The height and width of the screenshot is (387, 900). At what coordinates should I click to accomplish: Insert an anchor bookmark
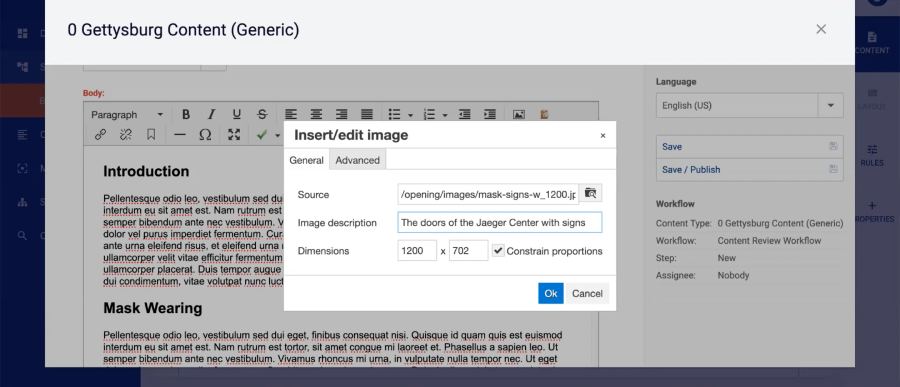coord(151,134)
